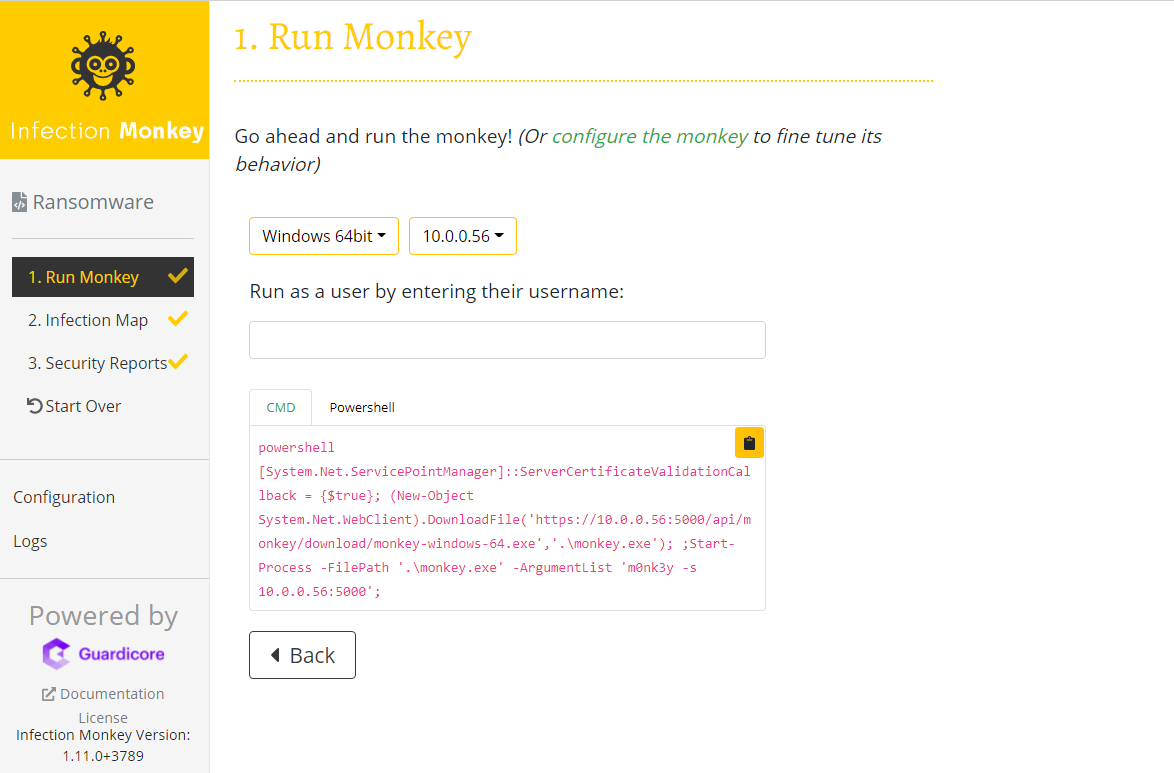Click the checkmark next to Run Monkey
This screenshot has height=773, width=1174.
pyautogui.click(x=177, y=276)
